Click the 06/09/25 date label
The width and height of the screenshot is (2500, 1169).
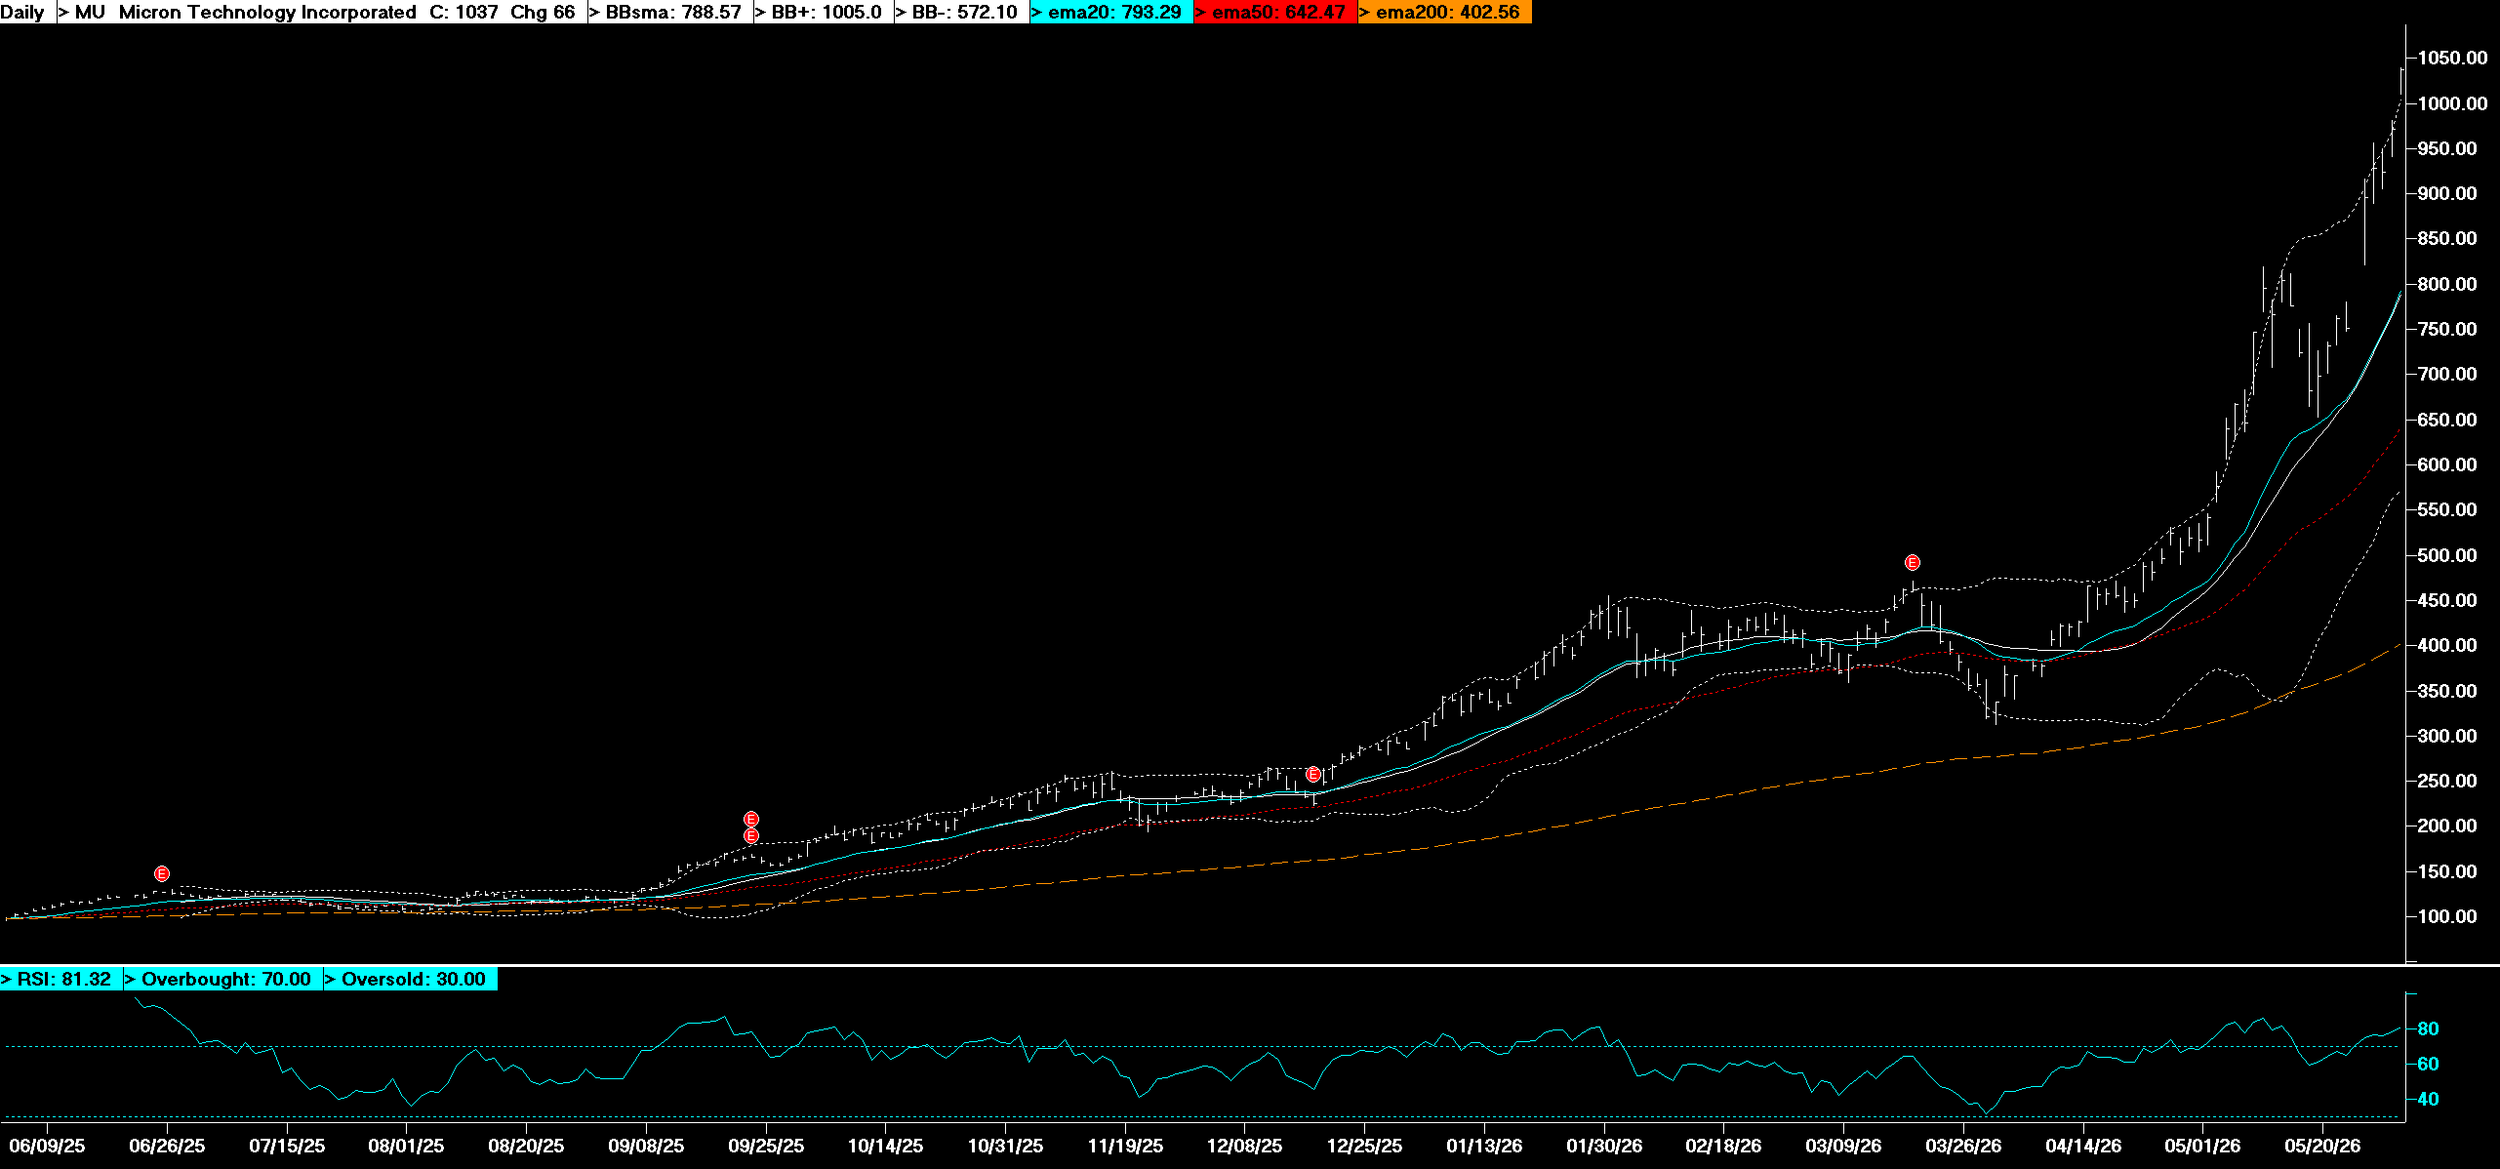tap(47, 1146)
